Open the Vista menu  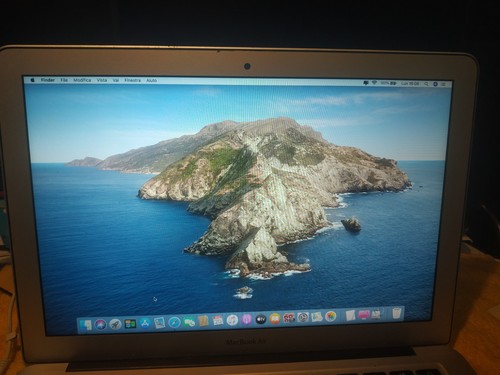tap(102, 80)
